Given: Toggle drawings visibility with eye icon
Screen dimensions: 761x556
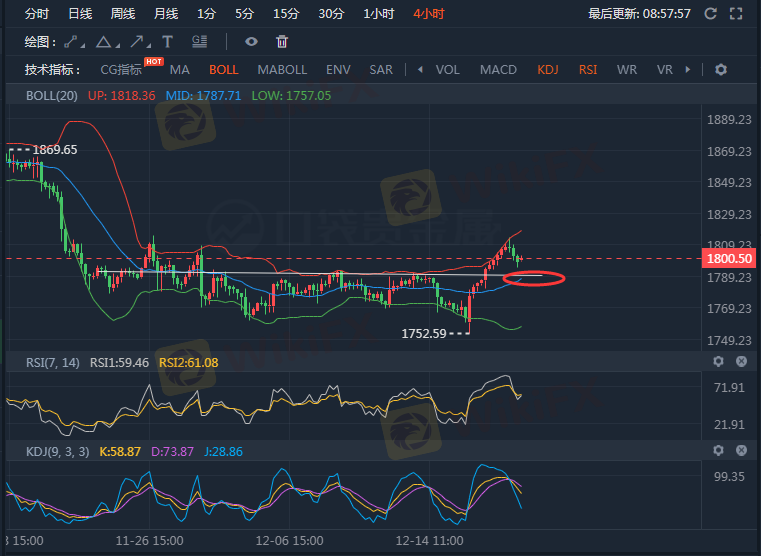Looking at the screenshot, I should pyautogui.click(x=251, y=42).
